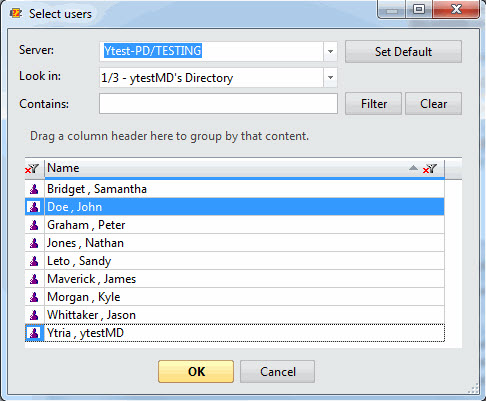This screenshot has width=486, height=401.
Task: Apply the Filter button
Action: (x=373, y=104)
